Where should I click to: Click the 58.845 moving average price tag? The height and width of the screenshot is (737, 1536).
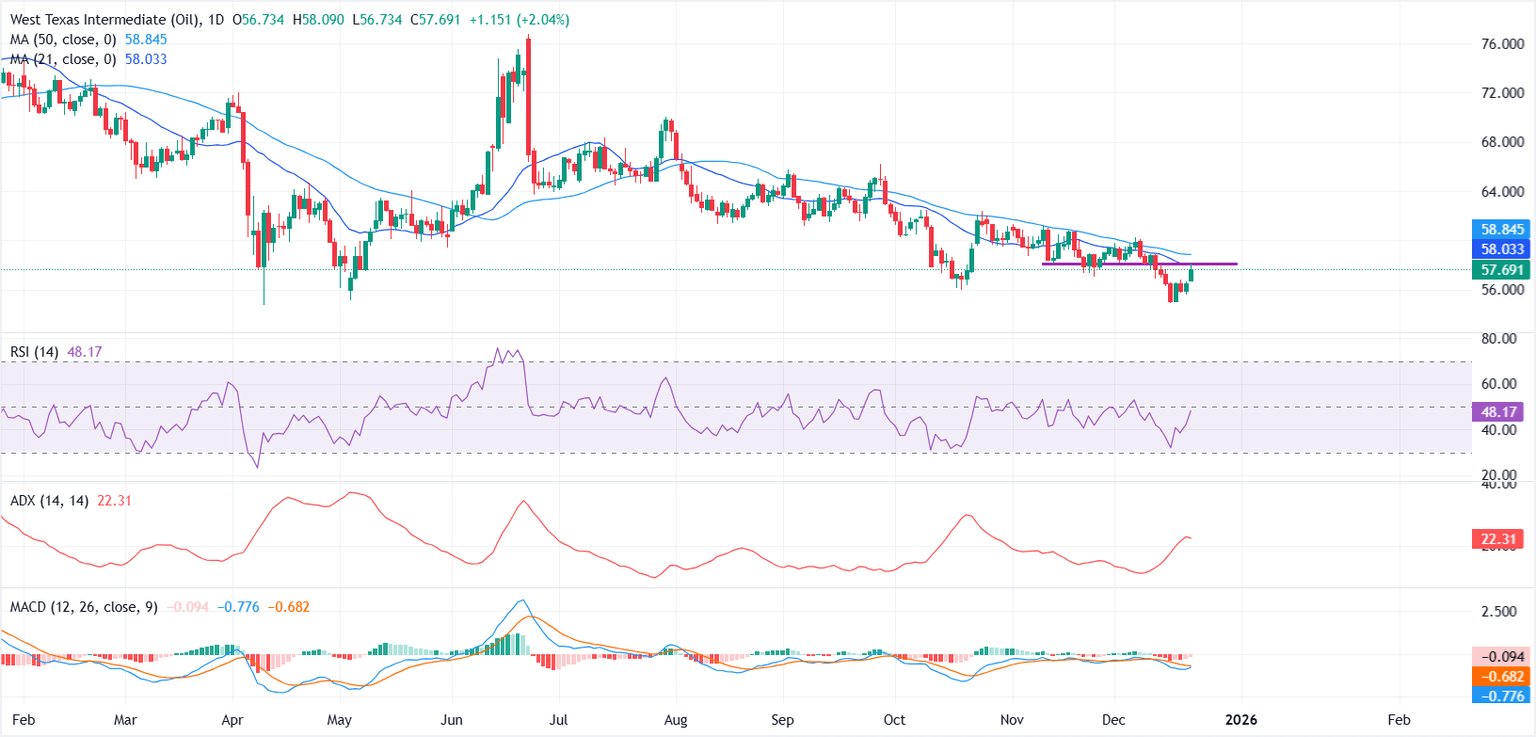coord(1502,227)
